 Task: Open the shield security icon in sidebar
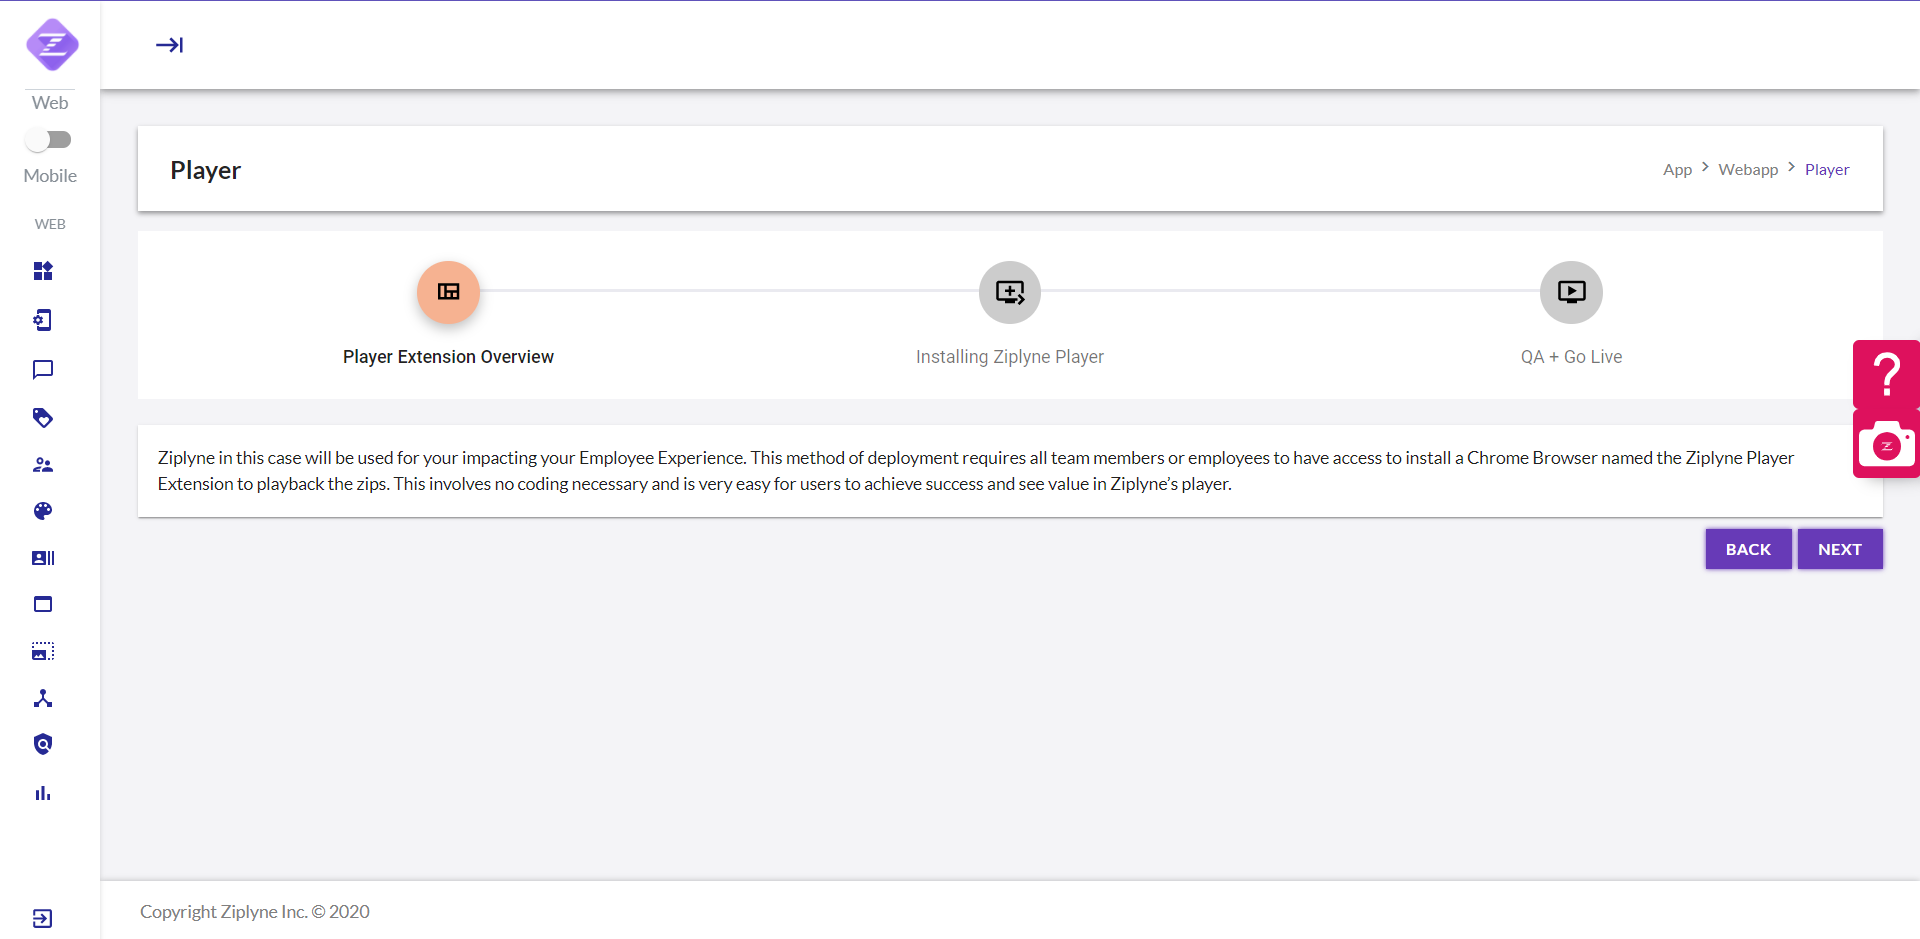pyautogui.click(x=43, y=744)
